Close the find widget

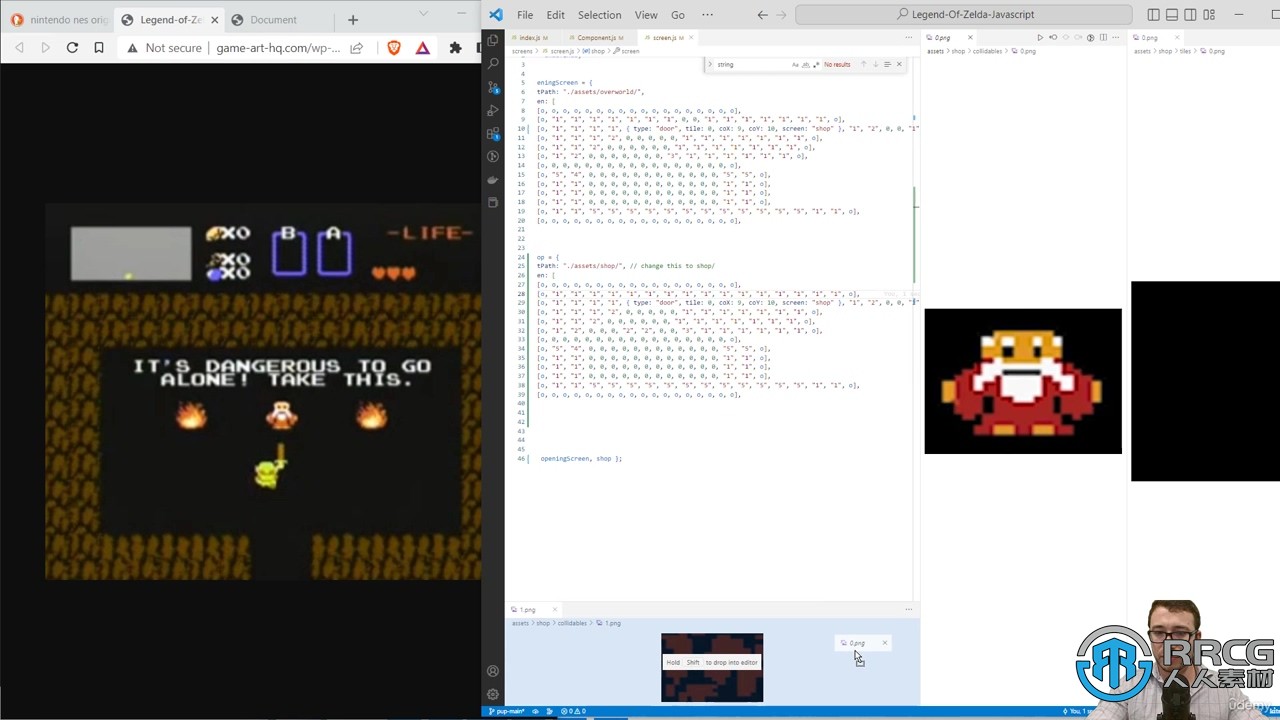pyautogui.click(x=898, y=64)
